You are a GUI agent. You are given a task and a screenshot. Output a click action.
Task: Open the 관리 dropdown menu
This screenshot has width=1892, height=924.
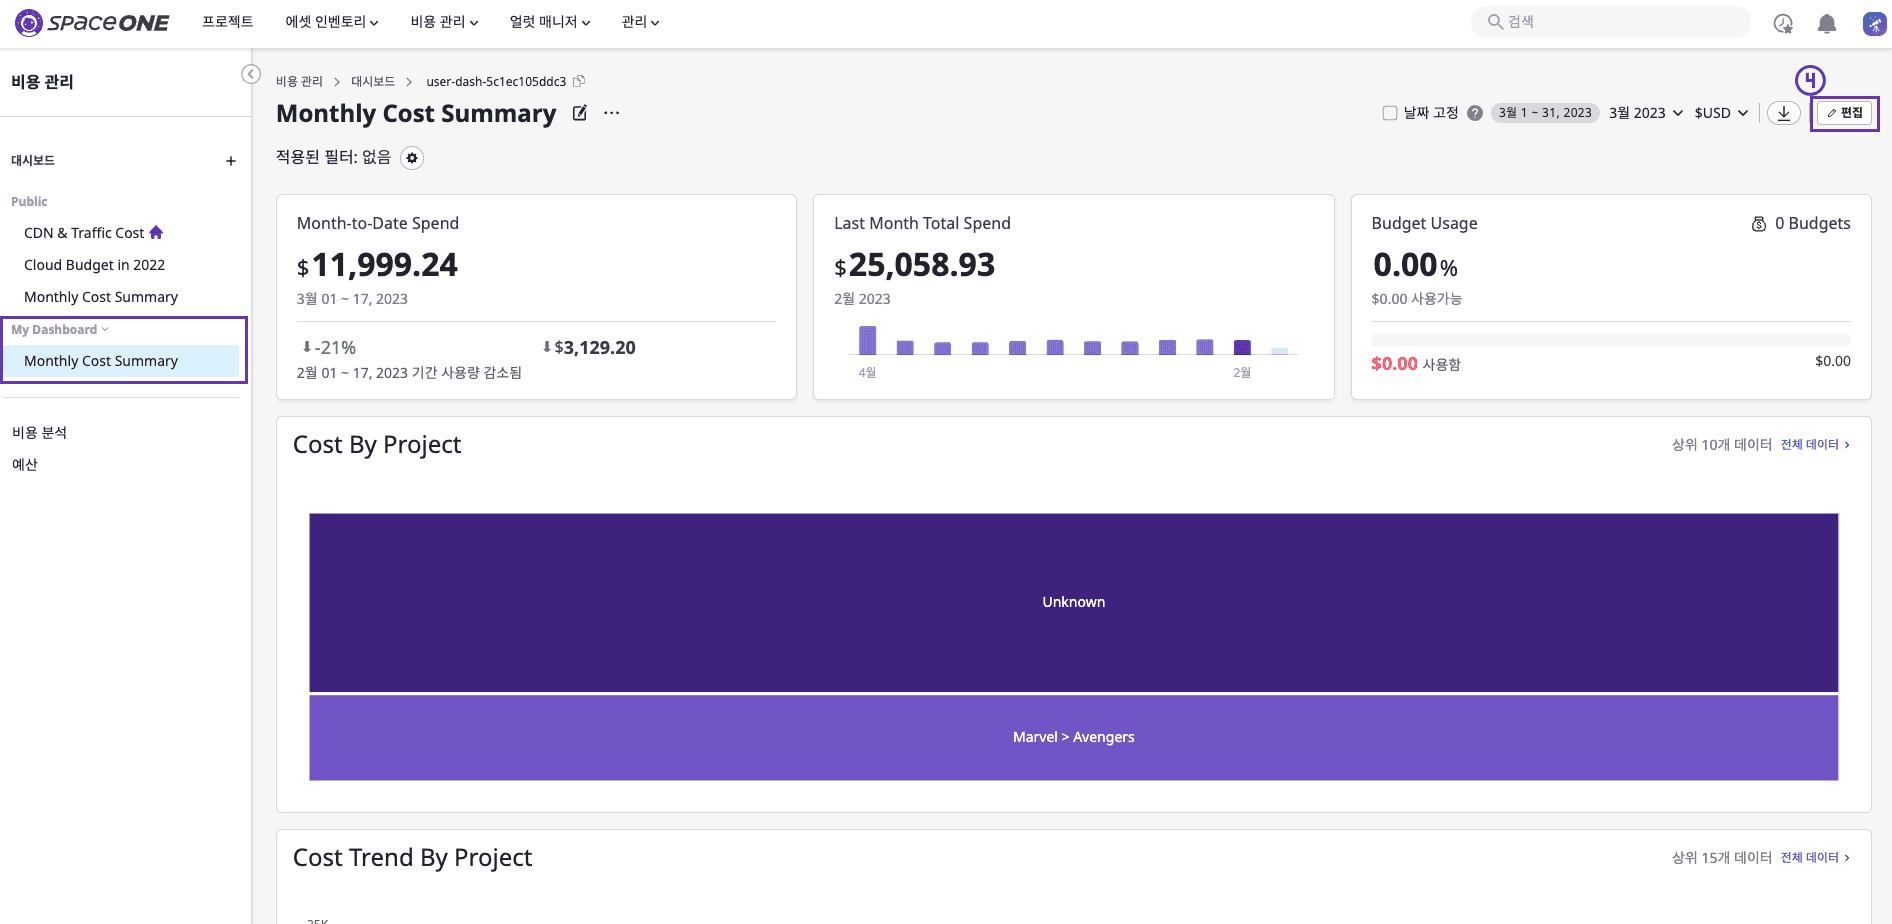tap(640, 22)
